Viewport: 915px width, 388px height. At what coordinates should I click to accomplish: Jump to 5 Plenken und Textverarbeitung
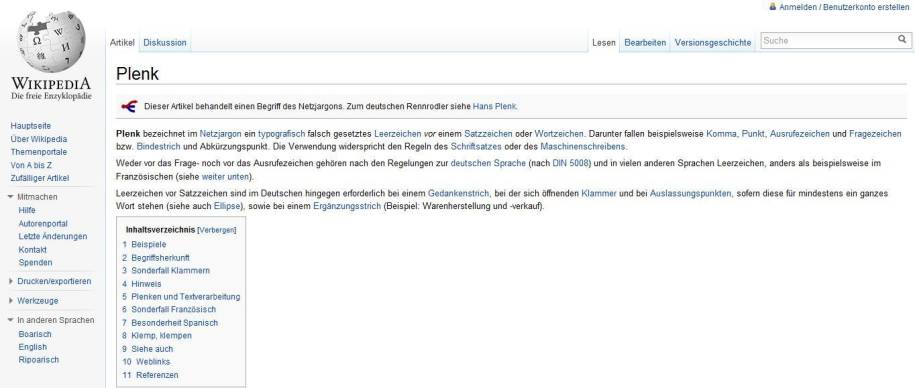click(181, 296)
